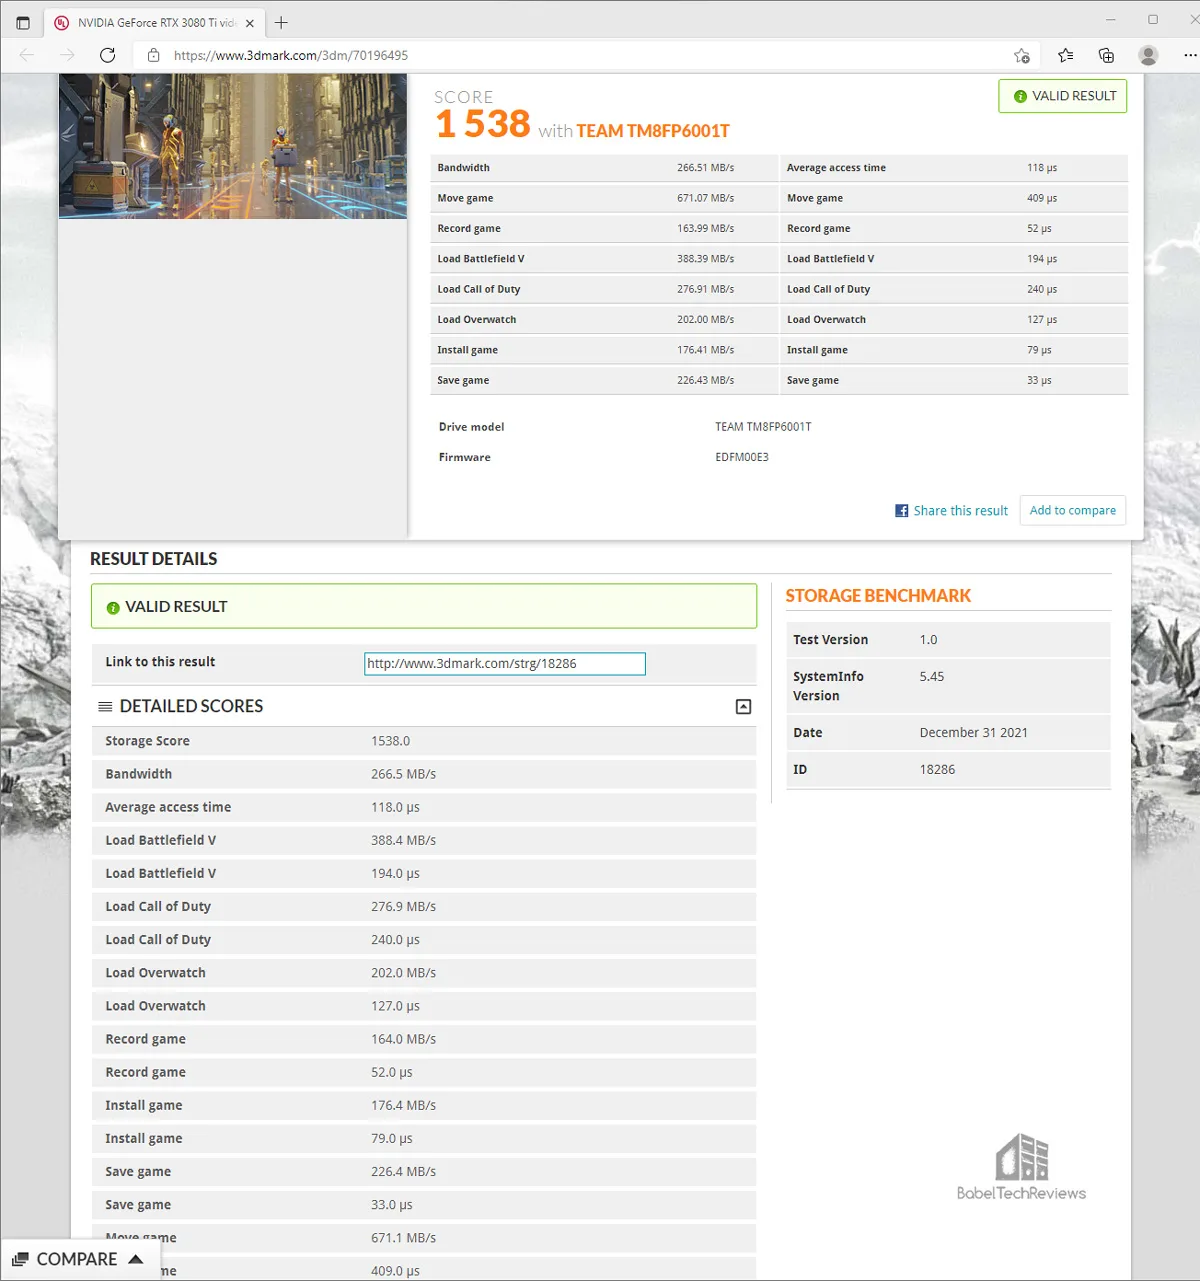The height and width of the screenshot is (1281, 1200).
Task: Go forward to the next page
Action: 67,55
